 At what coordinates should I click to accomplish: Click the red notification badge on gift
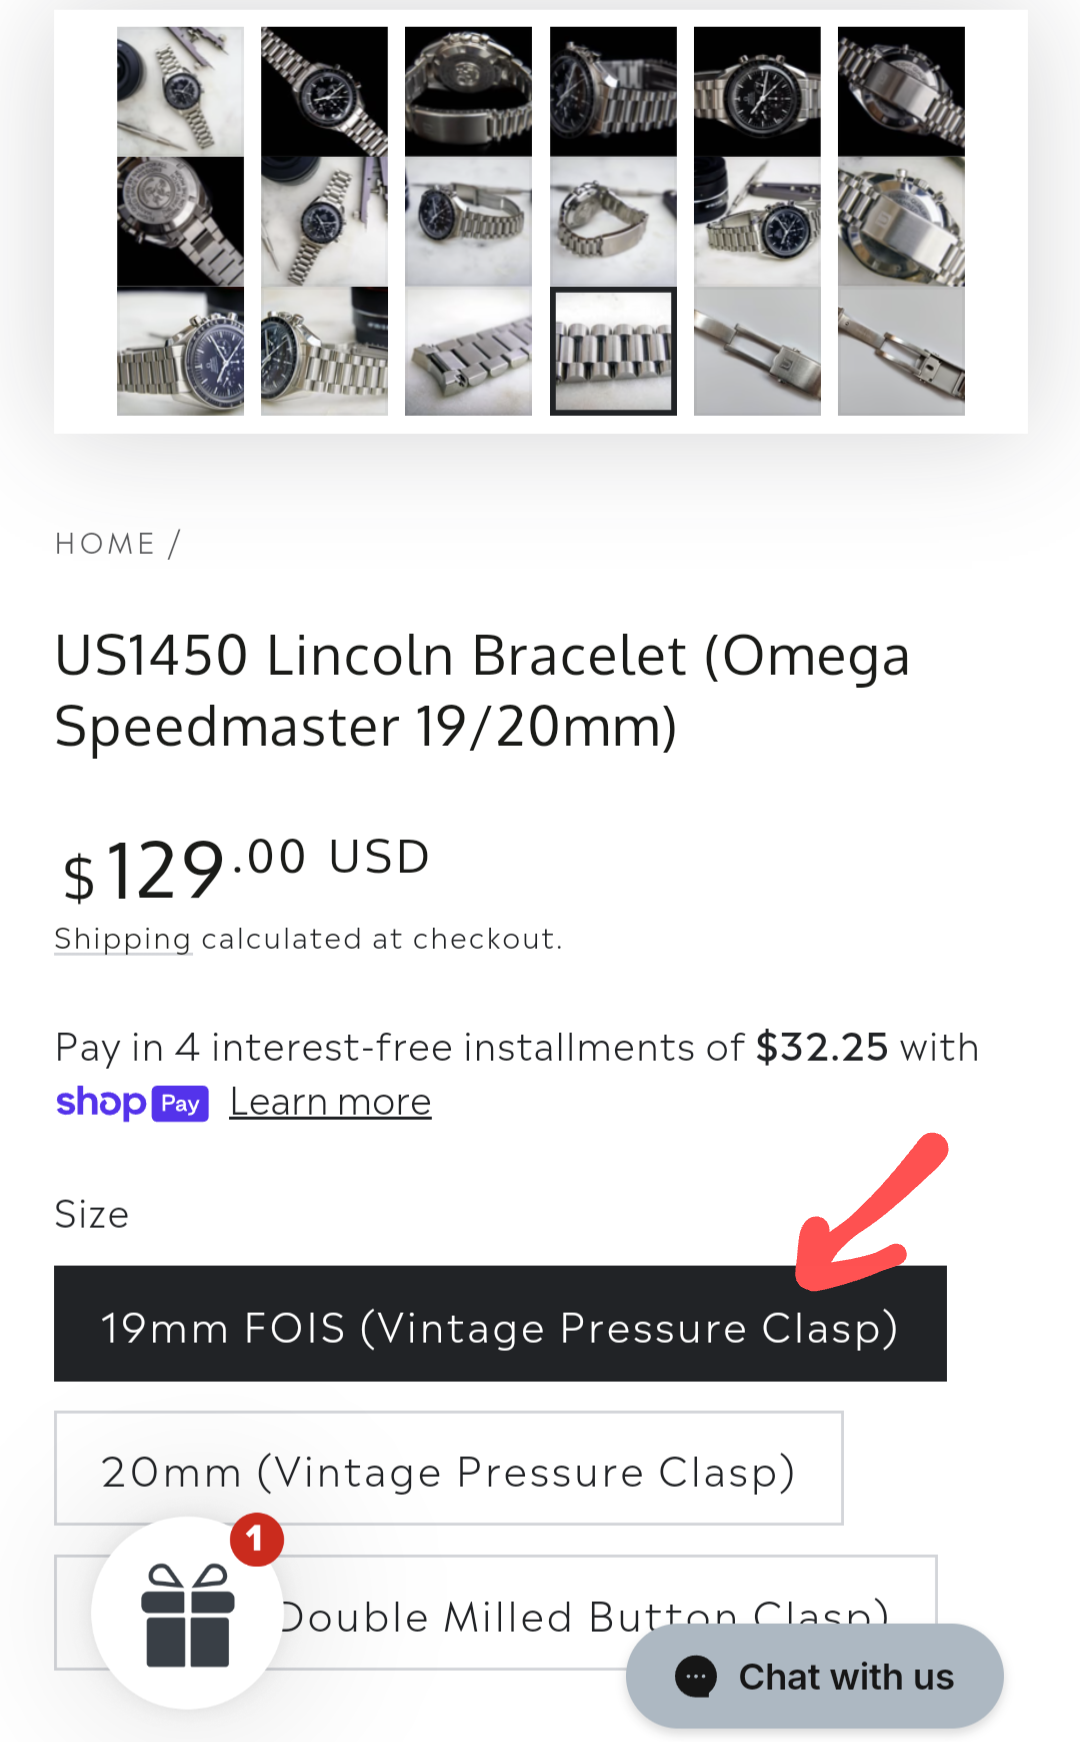tap(256, 1540)
